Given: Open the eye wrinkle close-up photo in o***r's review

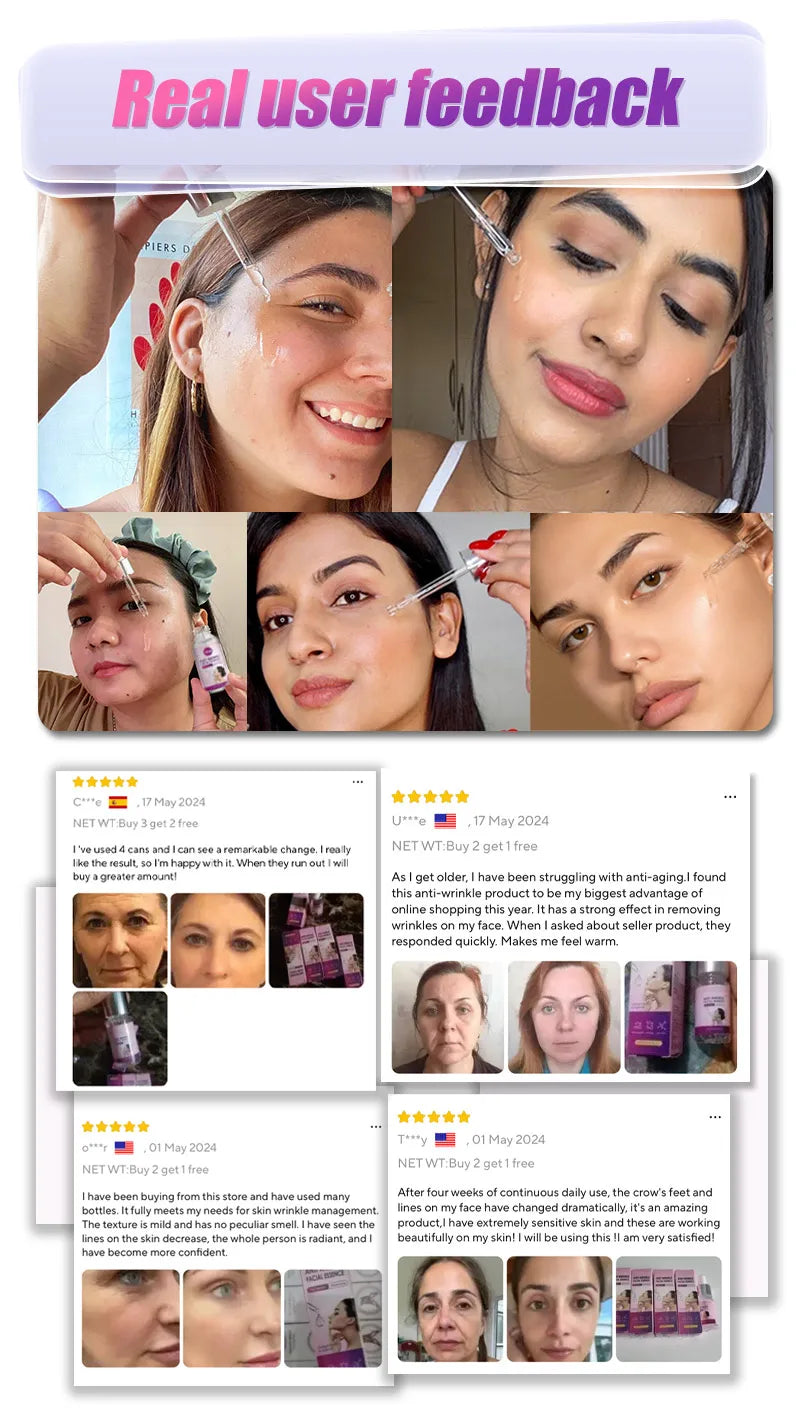Looking at the screenshot, I should (131, 1318).
